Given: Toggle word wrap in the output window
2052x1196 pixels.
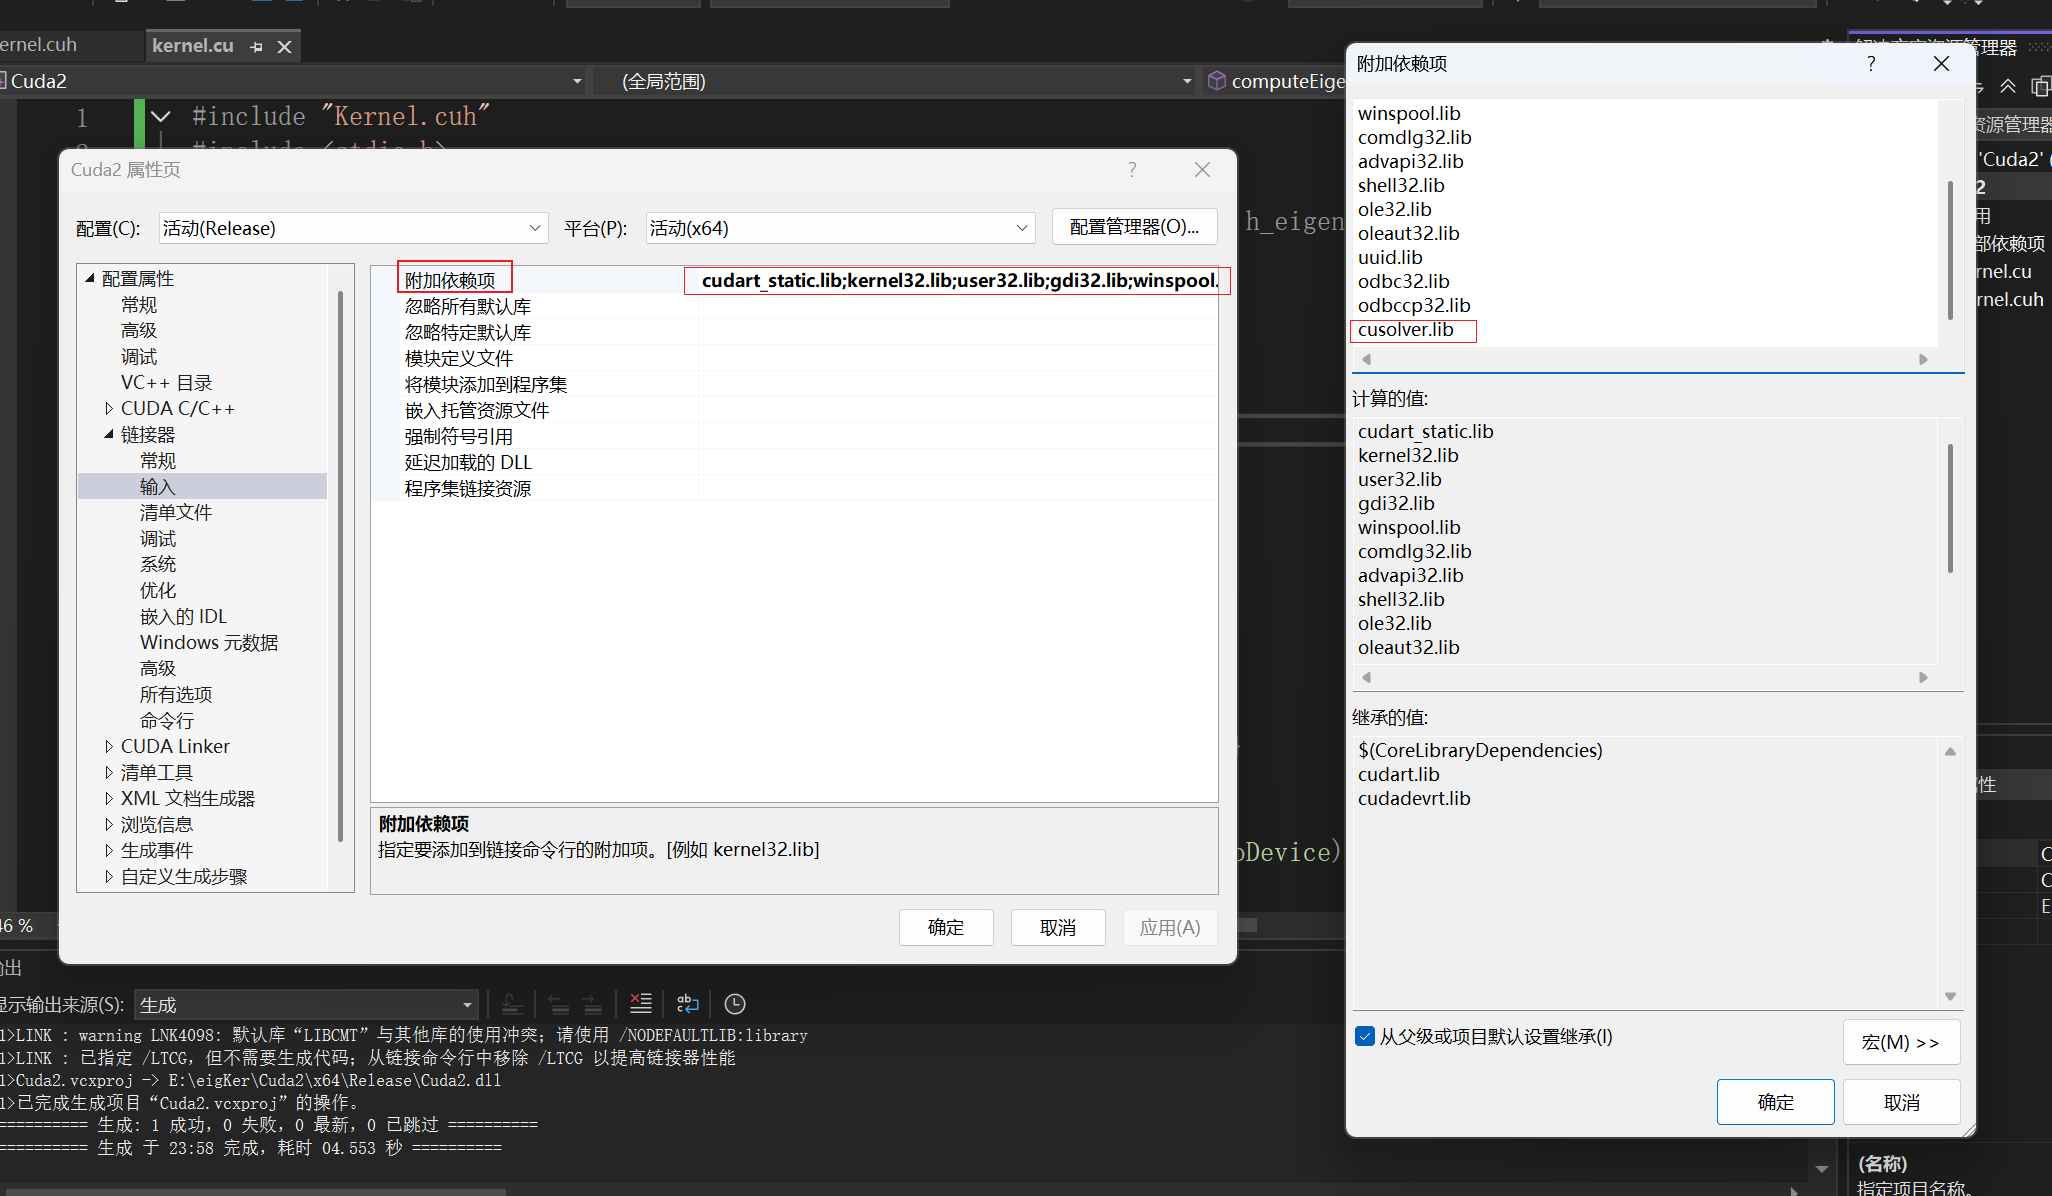Looking at the screenshot, I should [688, 1003].
